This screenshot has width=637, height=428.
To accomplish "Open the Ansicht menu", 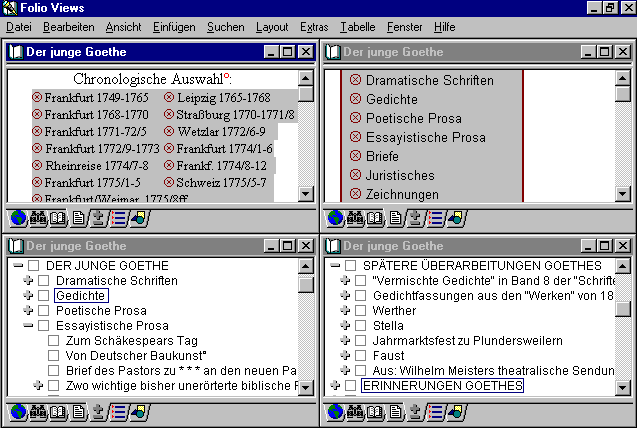I will pyautogui.click(x=124, y=27).
